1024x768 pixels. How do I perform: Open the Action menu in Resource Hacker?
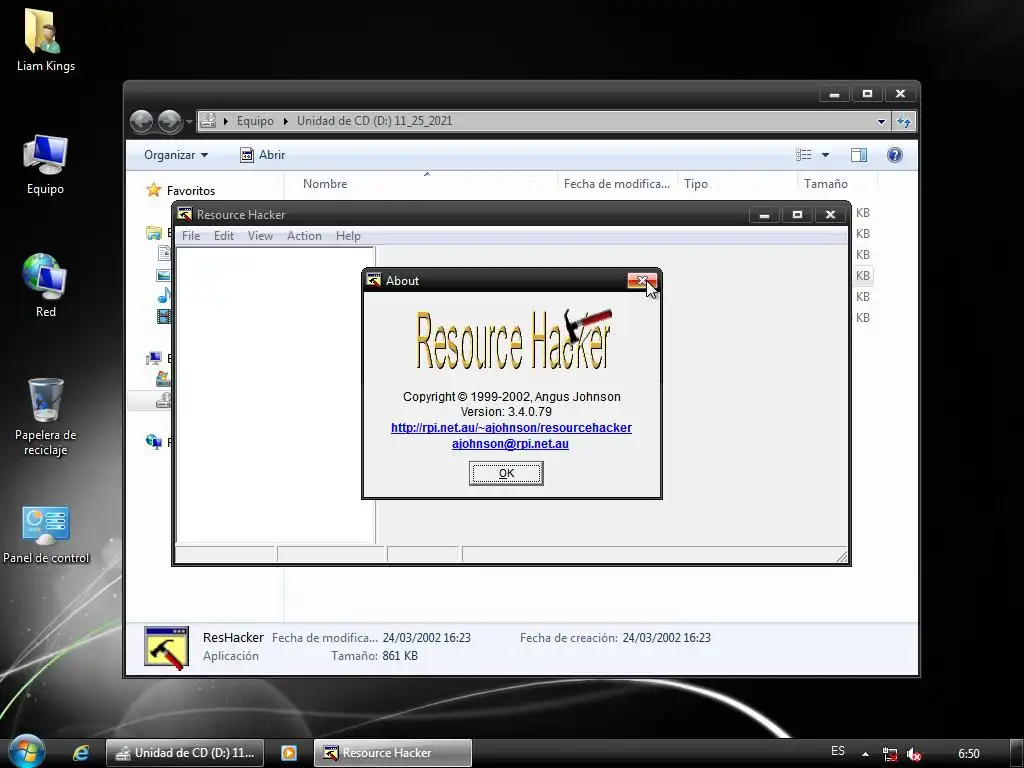(304, 236)
